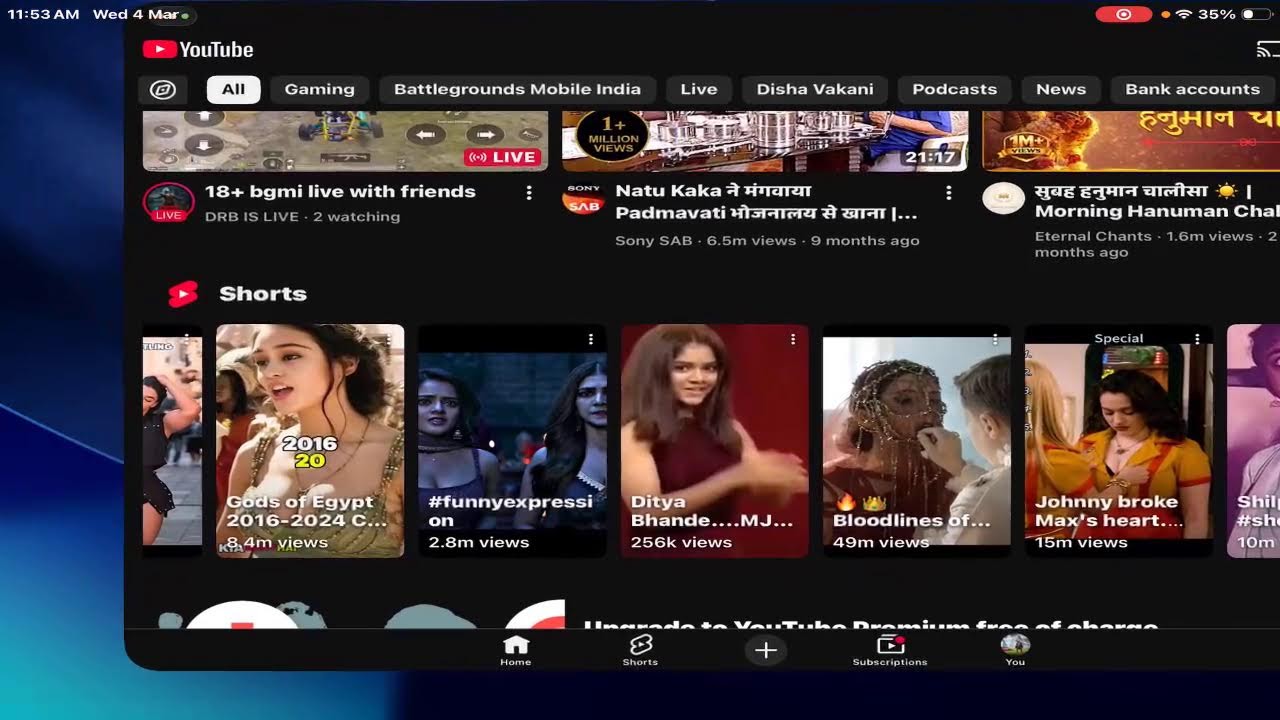This screenshot has height=720, width=1280.
Task: Tap the red screen recording indicator
Action: coord(1124,15)
